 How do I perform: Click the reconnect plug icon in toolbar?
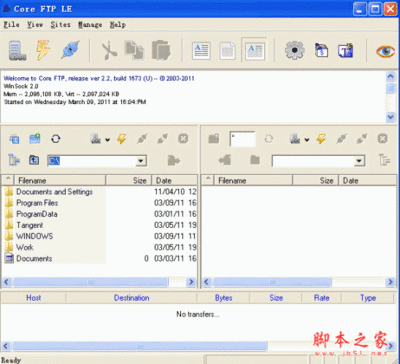(70, 50)
